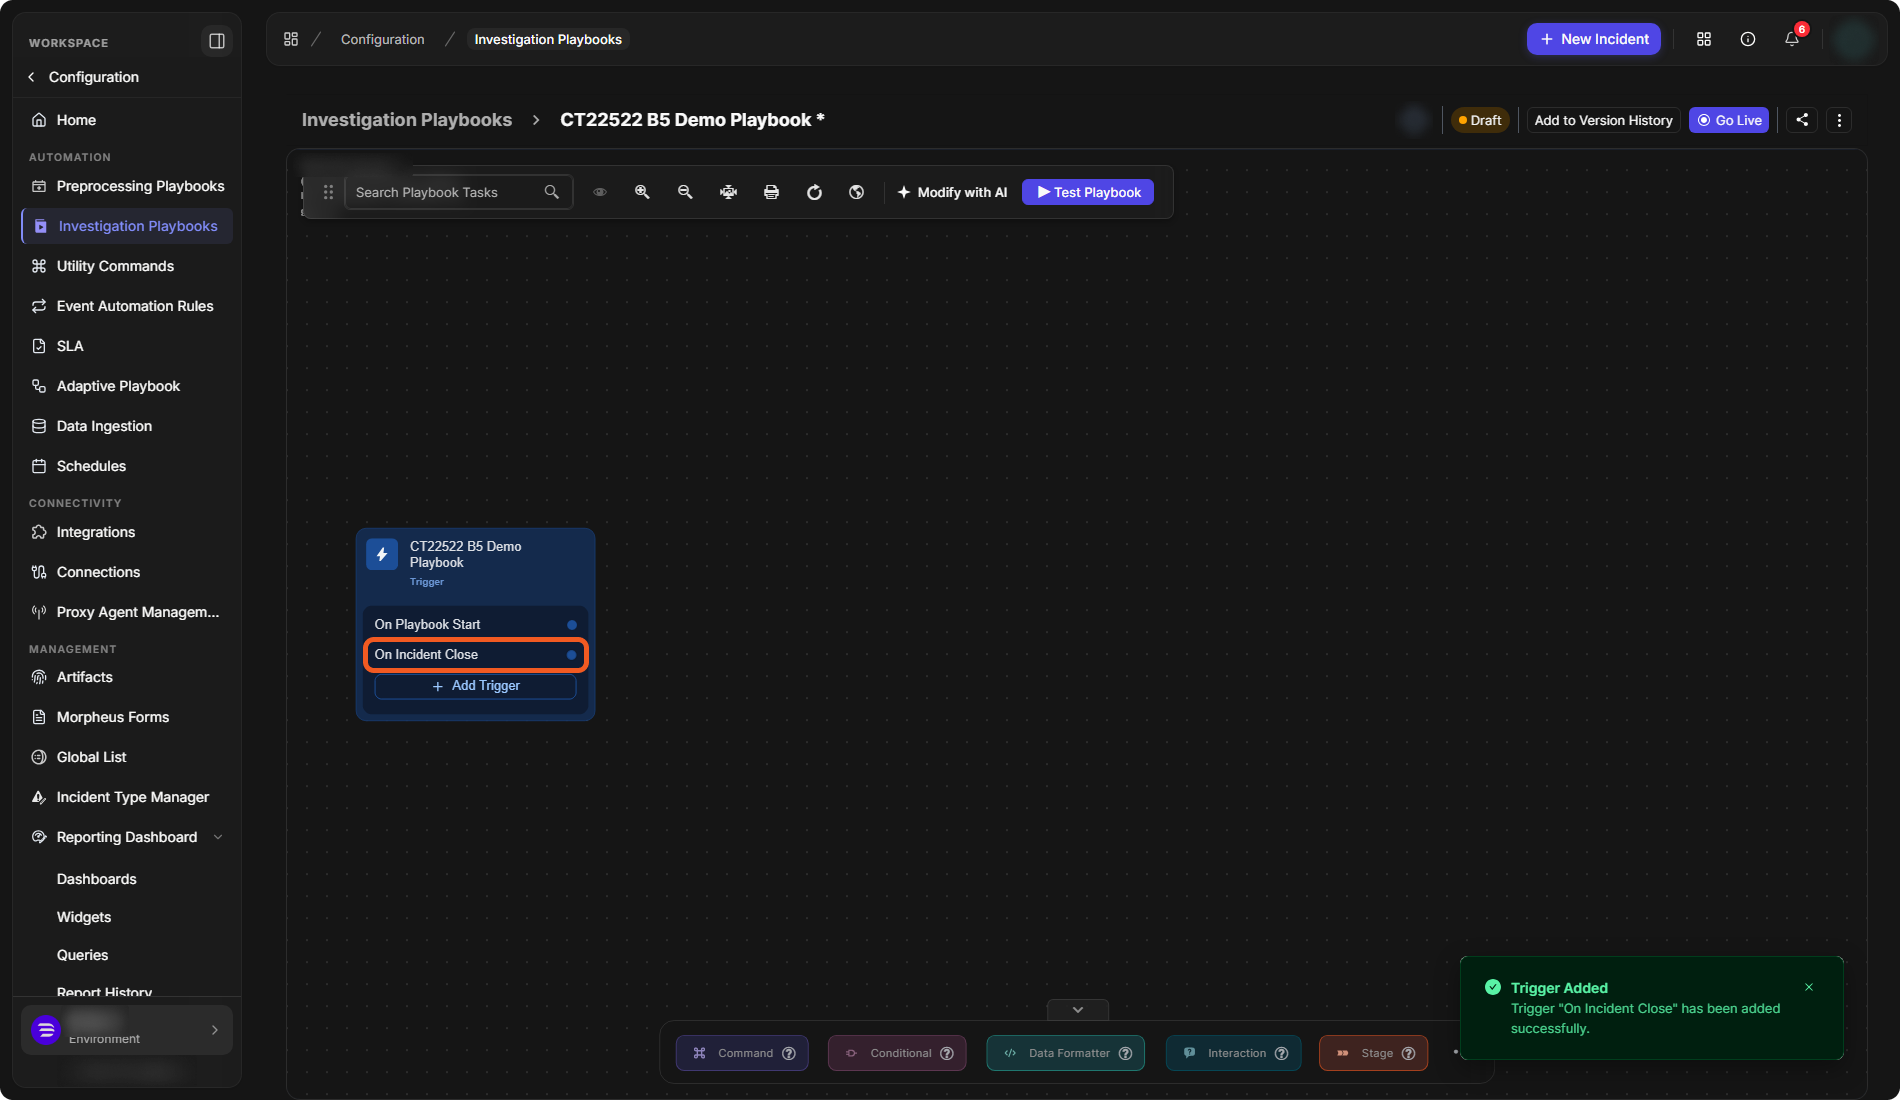Click the Go Live button
1900x1100 pixels.
pos(1729,120)
